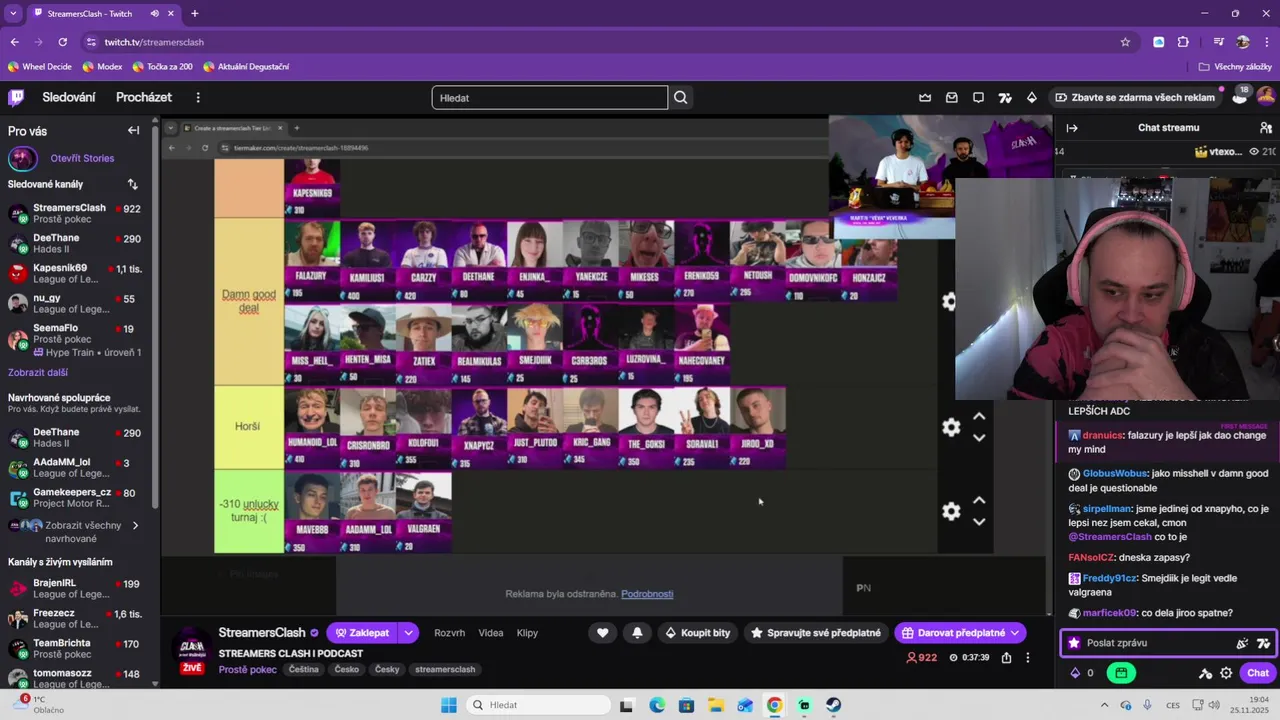Switch to the Klipy tab
Viewport: 1280px width, 720px height.
pyautogui.click(x=527, y=633)
